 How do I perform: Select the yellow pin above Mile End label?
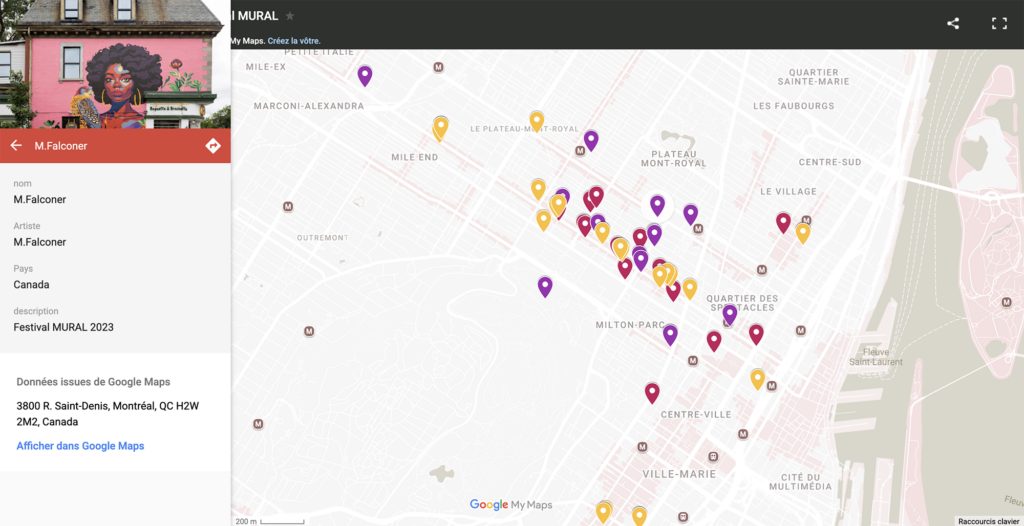[x=441, y=127]
